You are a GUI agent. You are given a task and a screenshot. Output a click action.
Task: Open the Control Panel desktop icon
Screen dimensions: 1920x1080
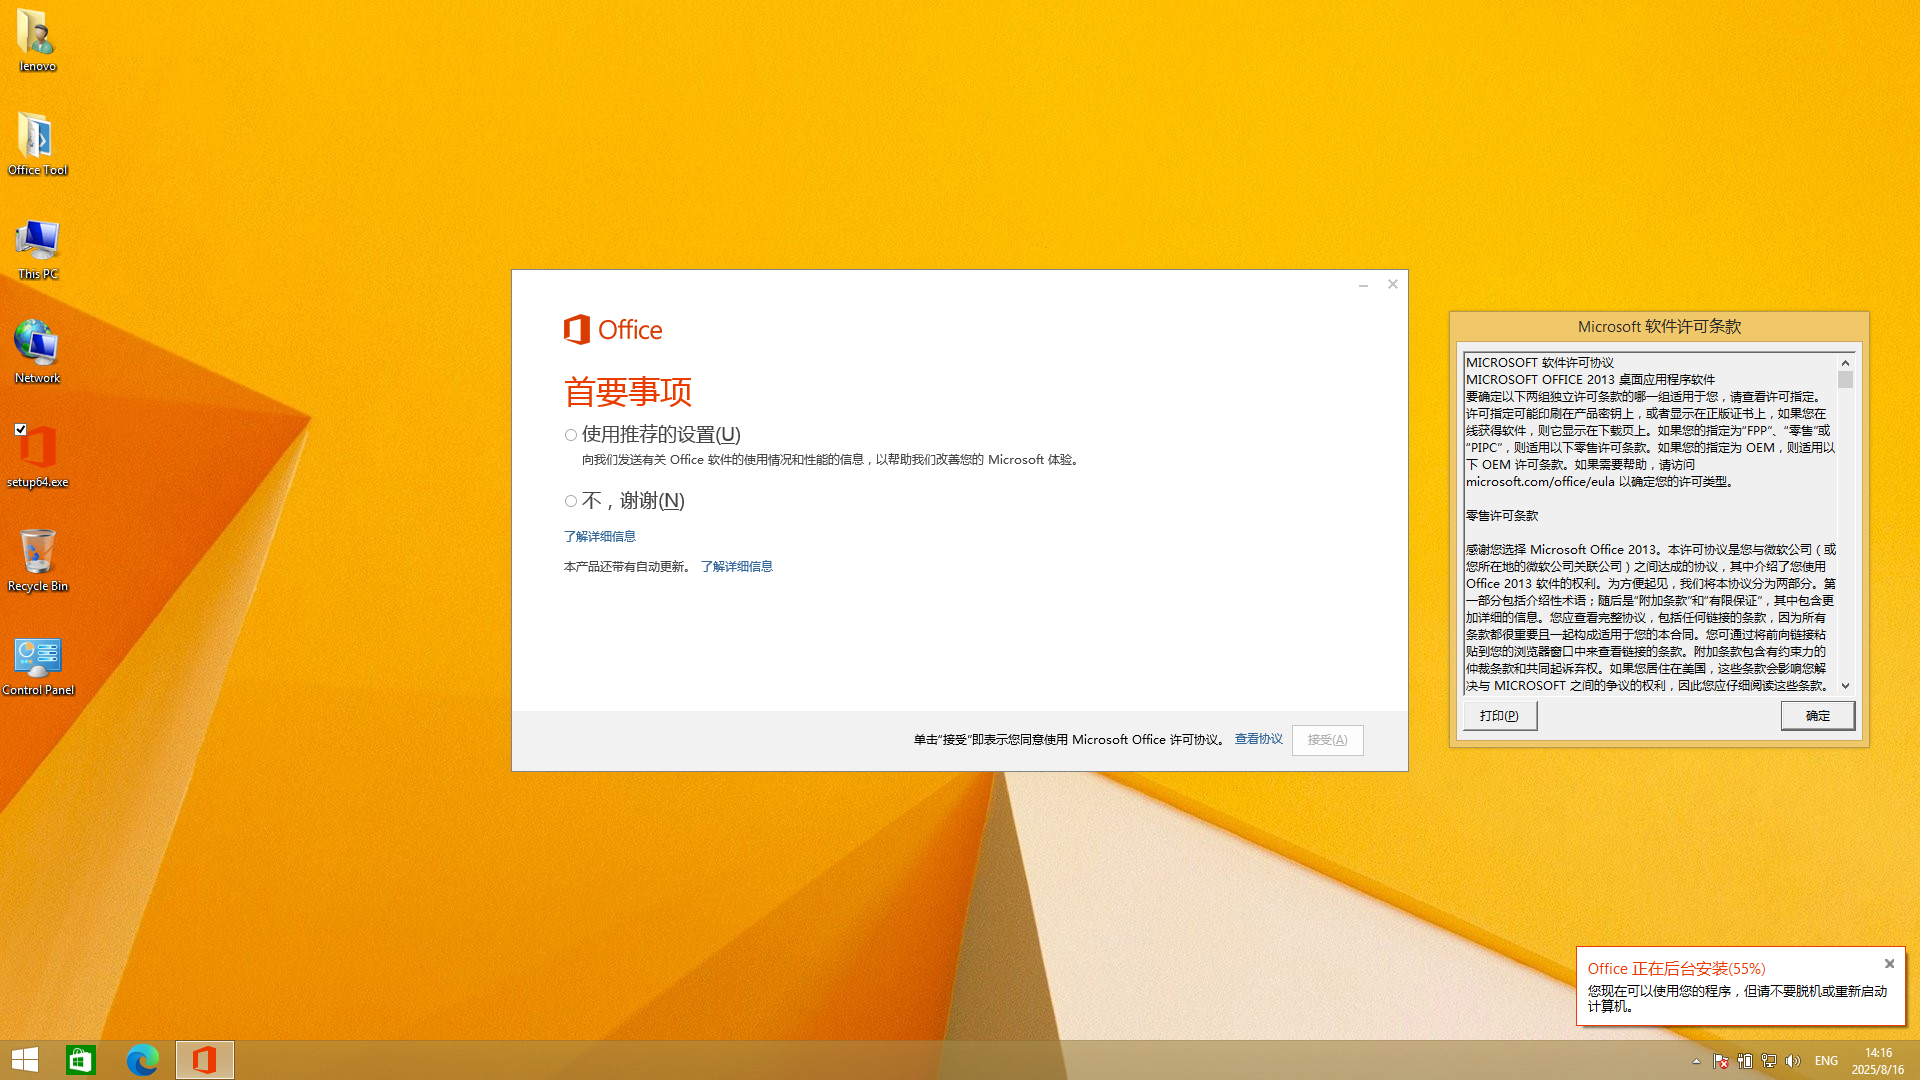(38, 657)
